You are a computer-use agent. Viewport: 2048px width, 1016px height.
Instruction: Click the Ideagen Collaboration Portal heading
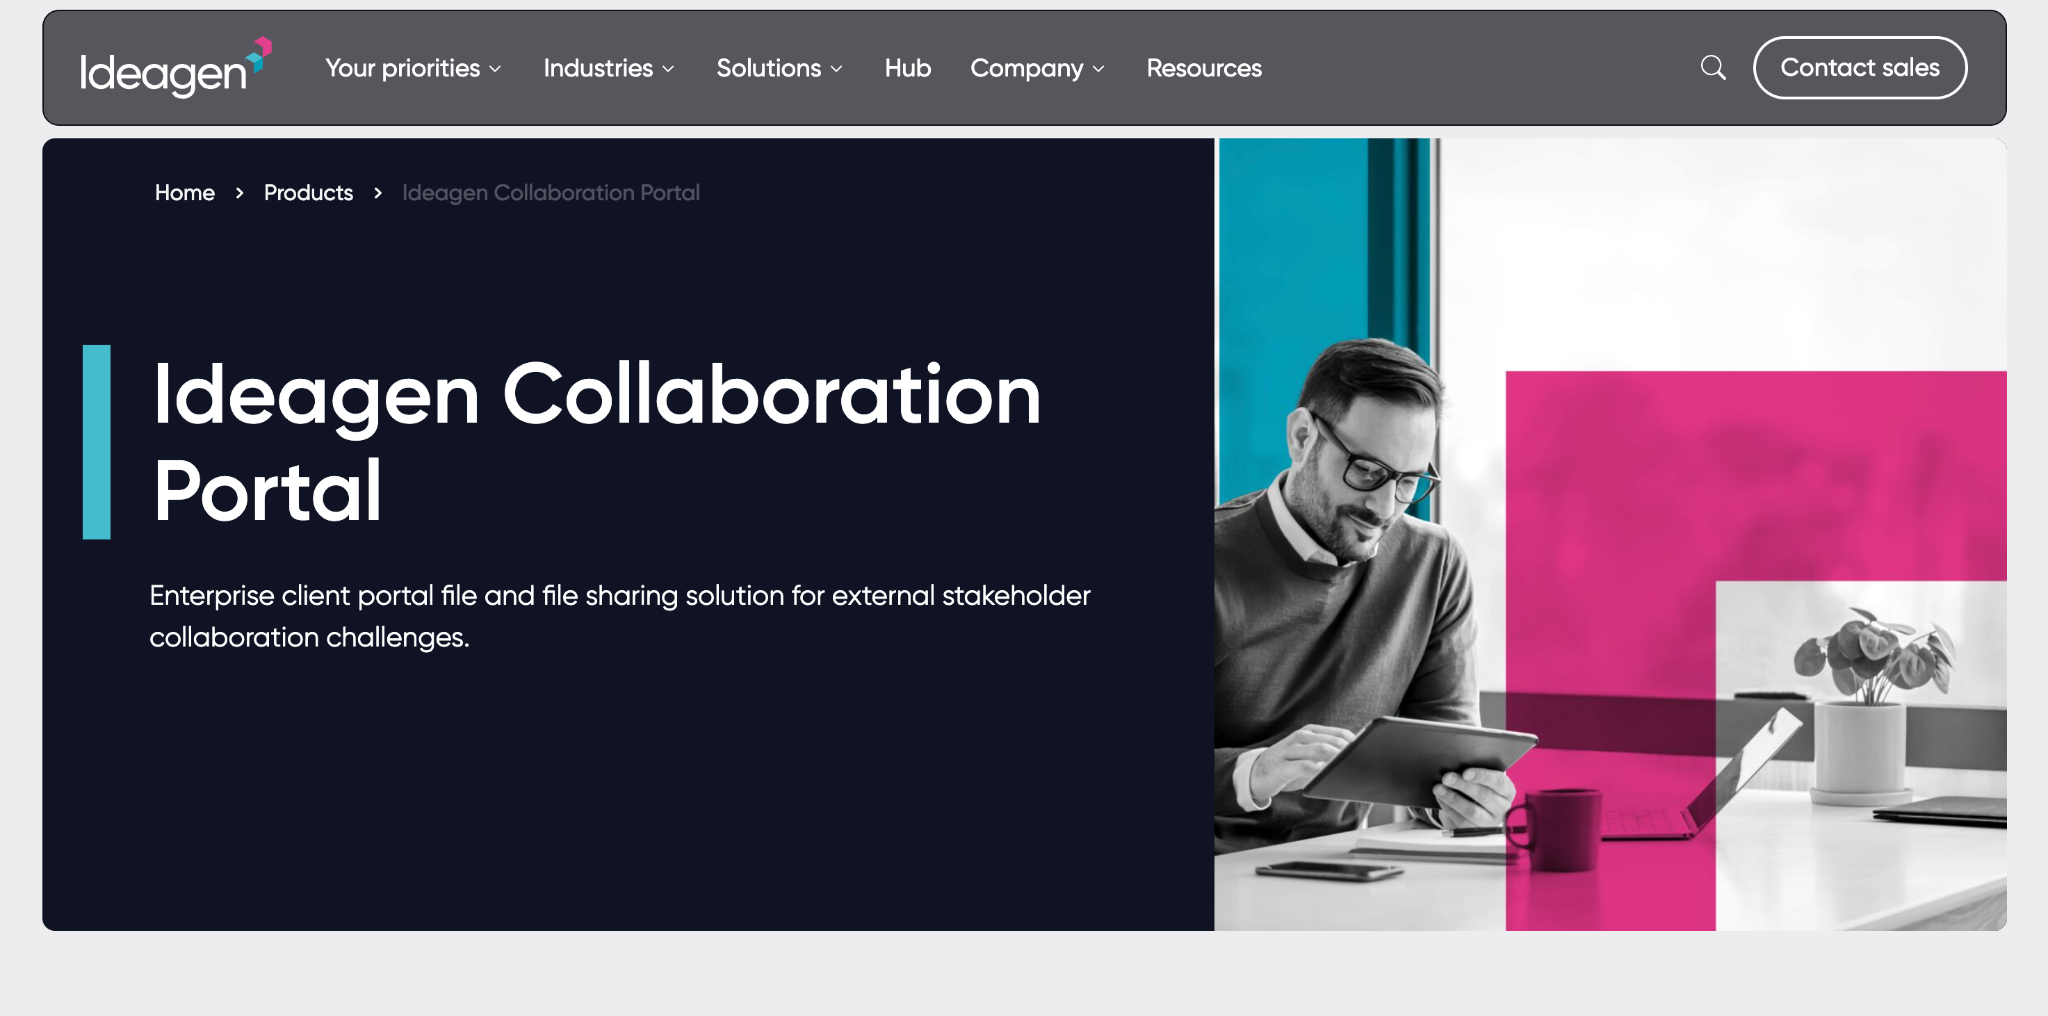(597, 441)
